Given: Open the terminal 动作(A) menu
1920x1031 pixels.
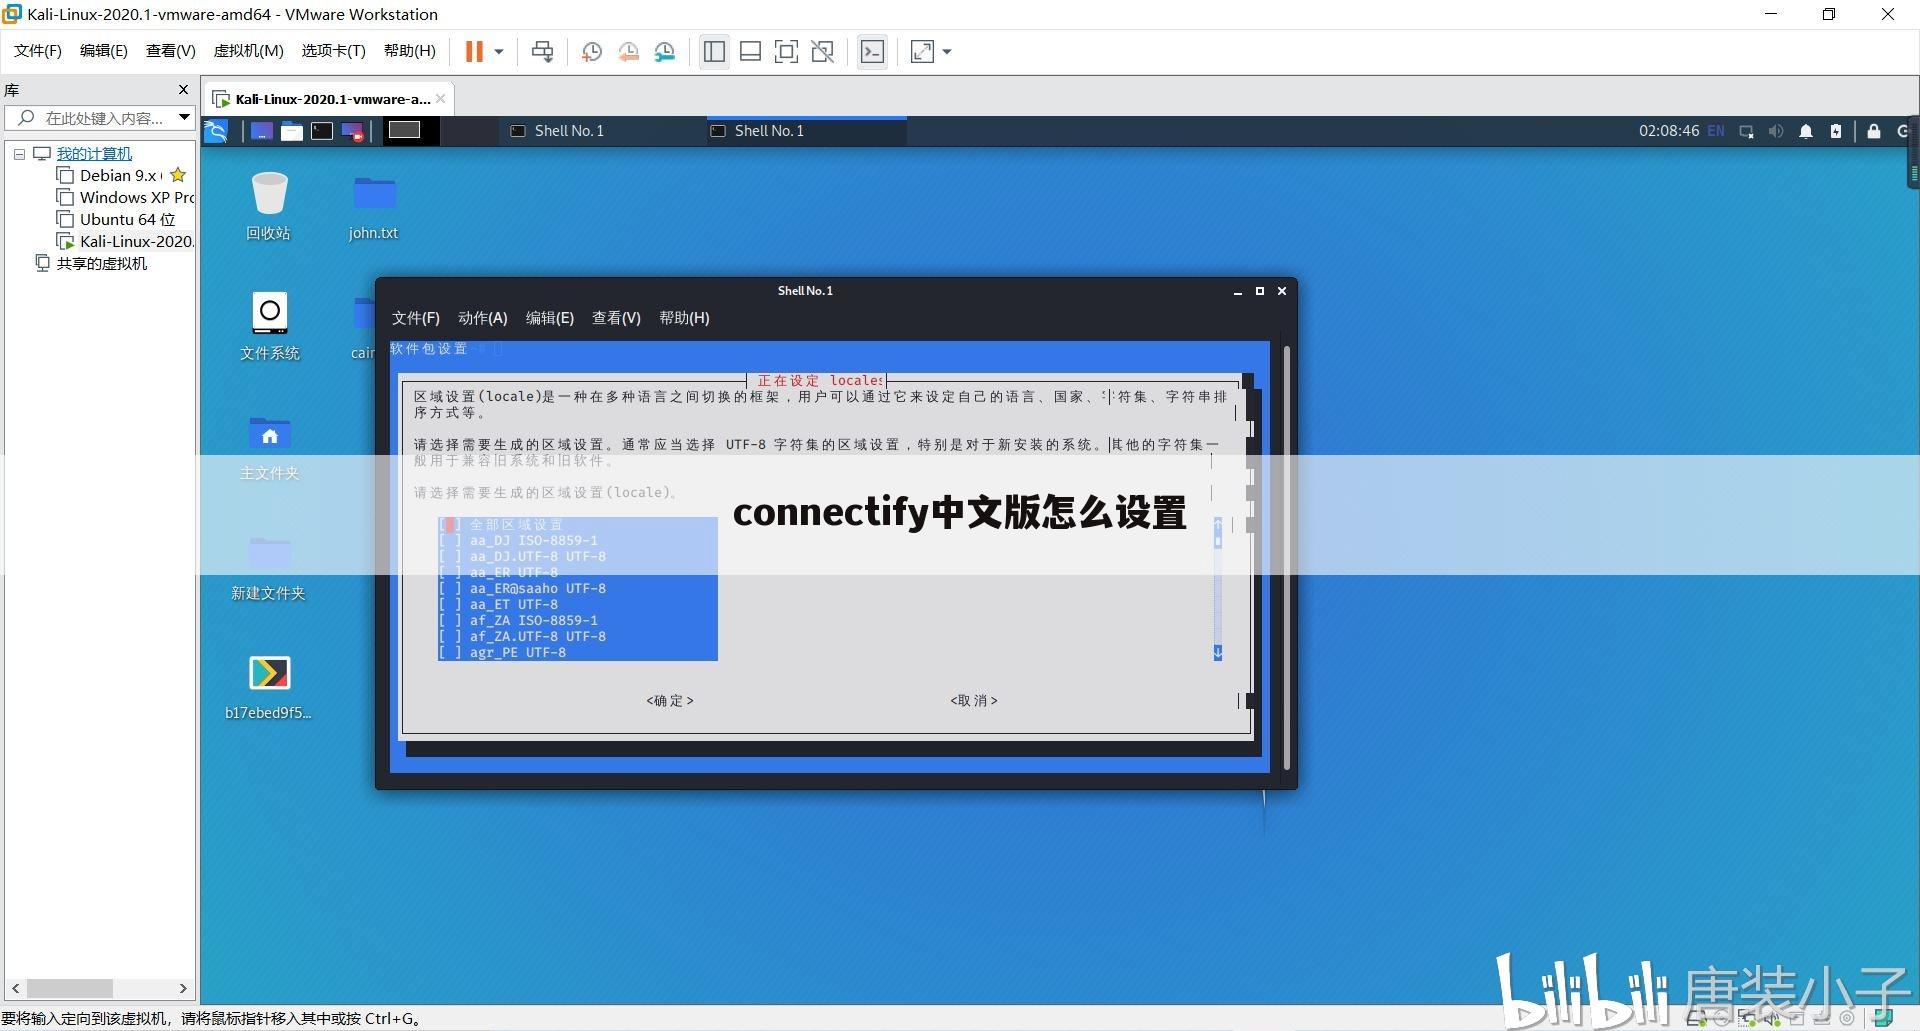Looking at the screenshot, I should [x=483, y=318].
